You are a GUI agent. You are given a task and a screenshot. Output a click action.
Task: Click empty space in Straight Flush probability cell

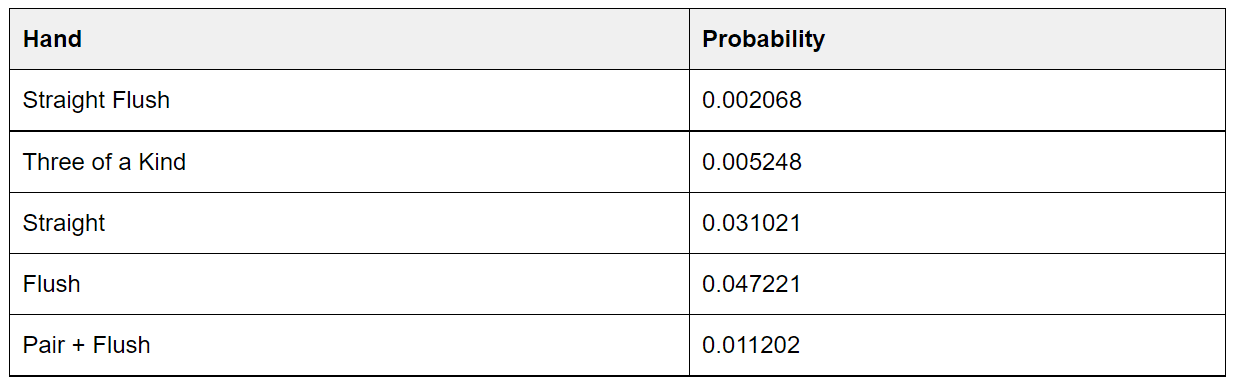click(x=1010, y=100)
